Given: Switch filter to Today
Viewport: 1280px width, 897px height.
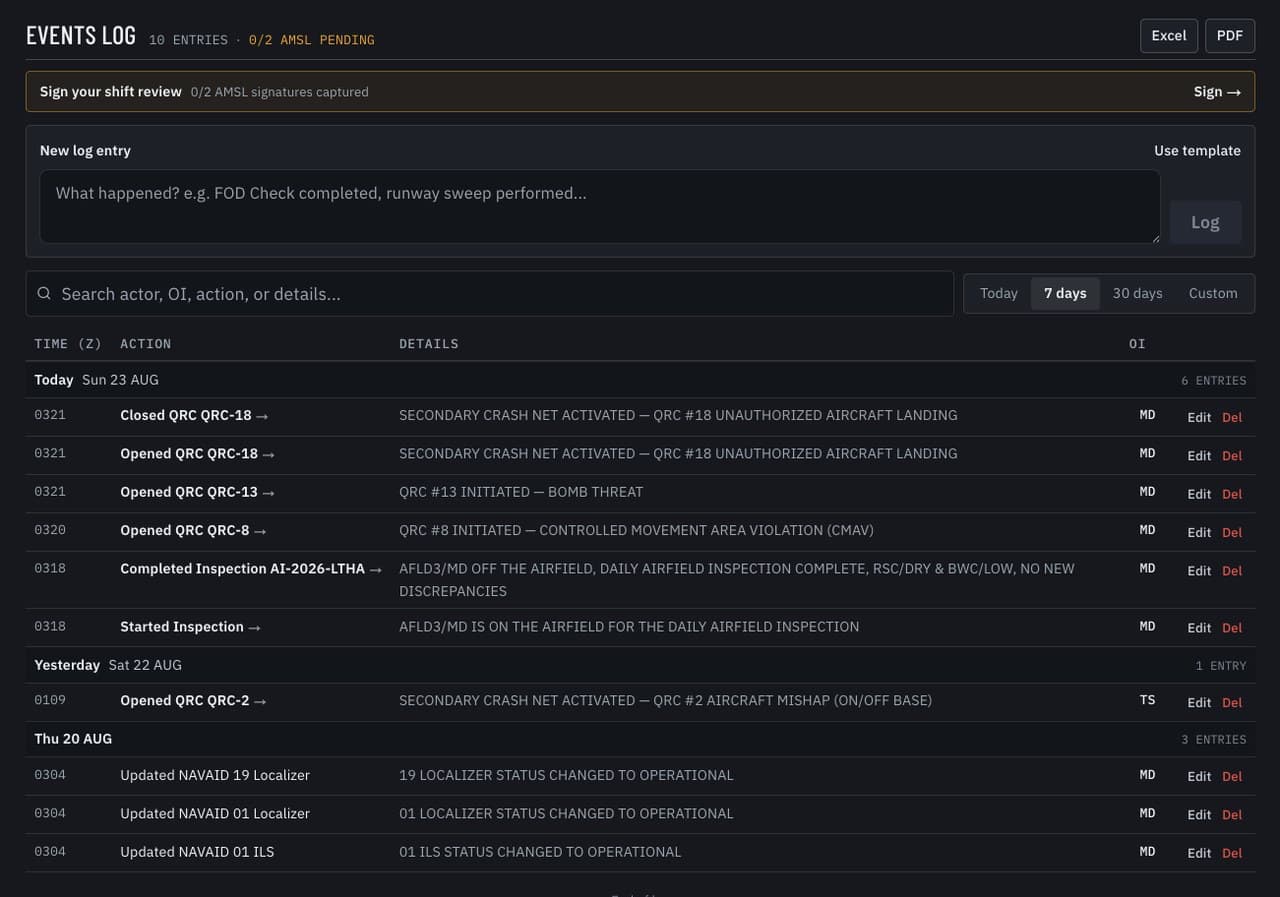Looking at the screenshot, I should (998, 293).
